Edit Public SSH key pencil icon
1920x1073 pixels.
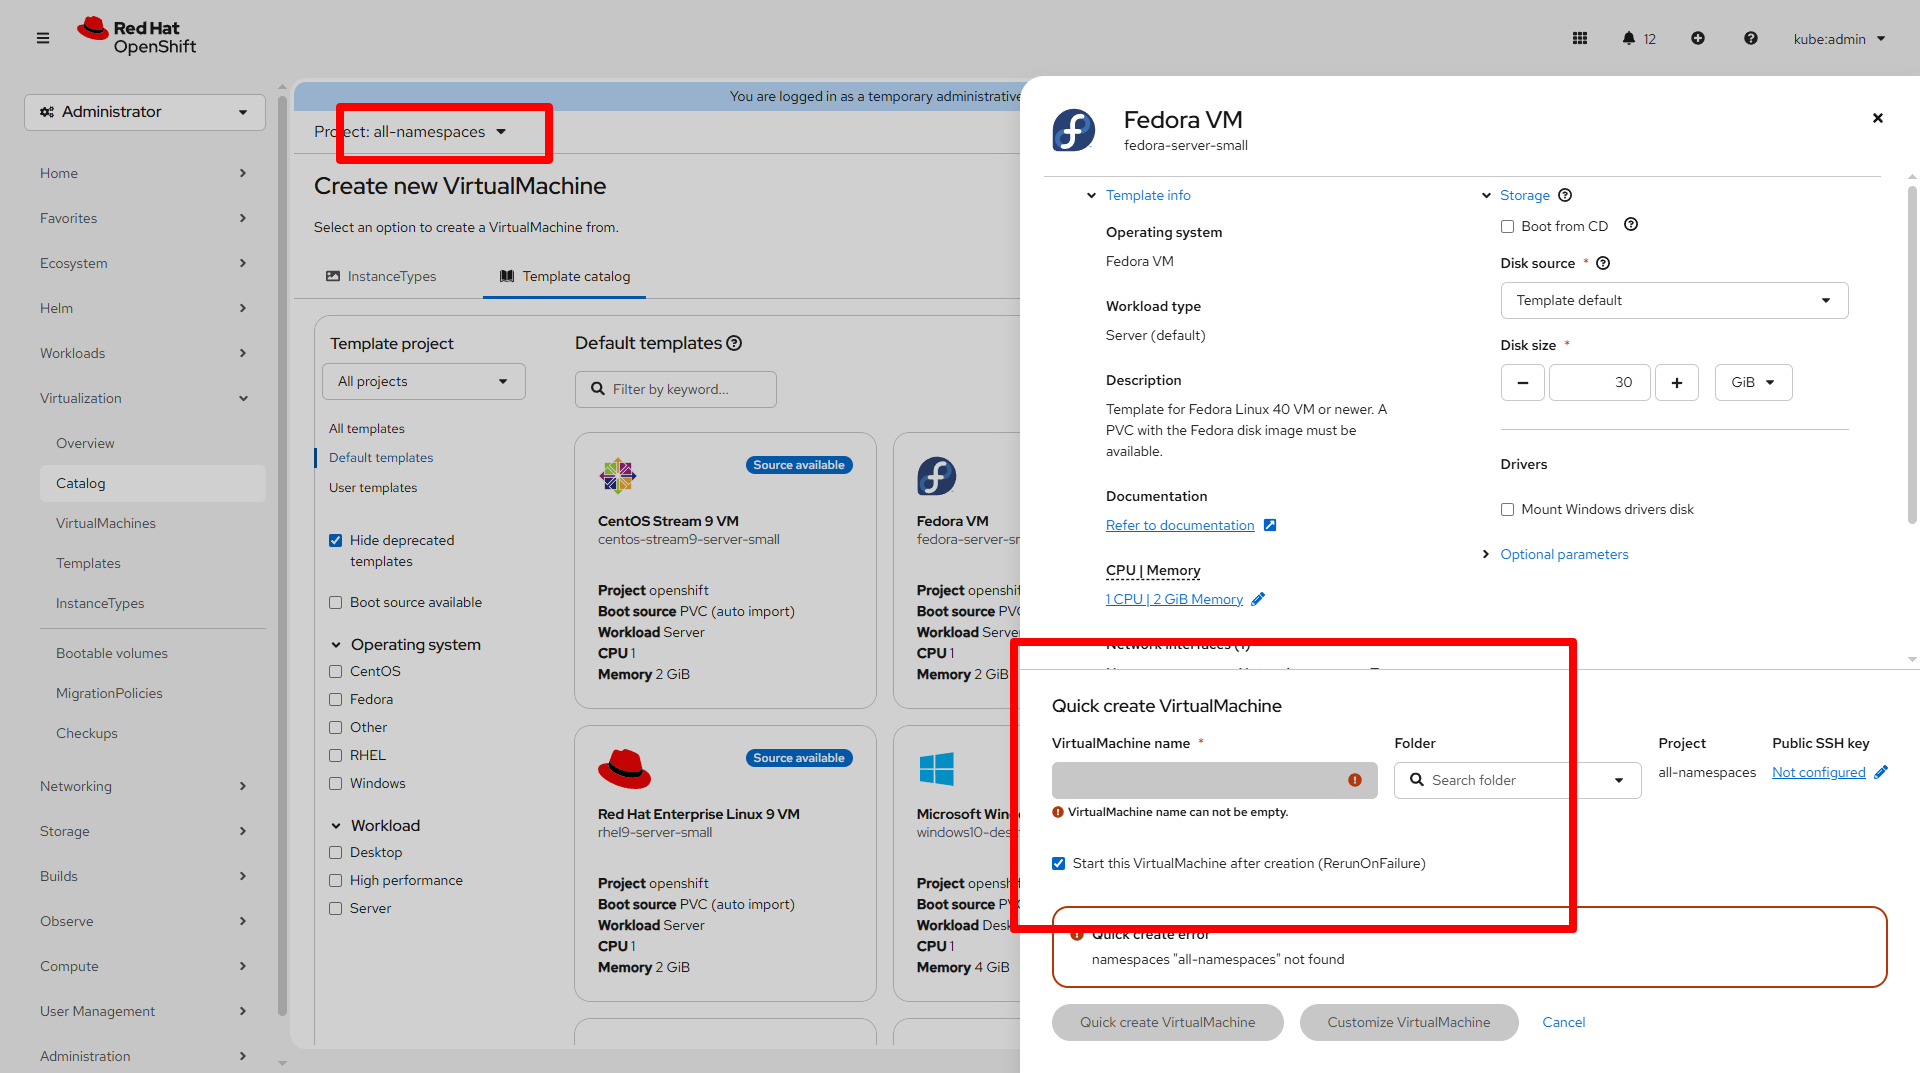(1881, 772)
